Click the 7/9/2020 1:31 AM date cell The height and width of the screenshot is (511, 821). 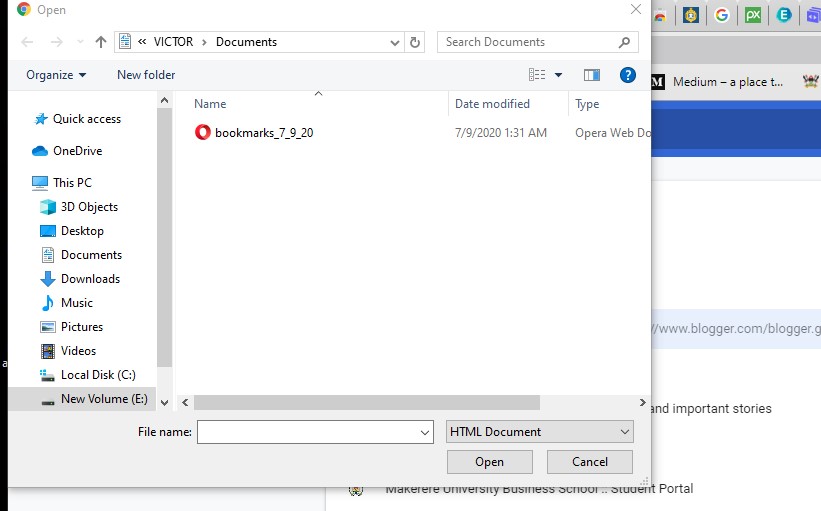click(x=501, y=133)
